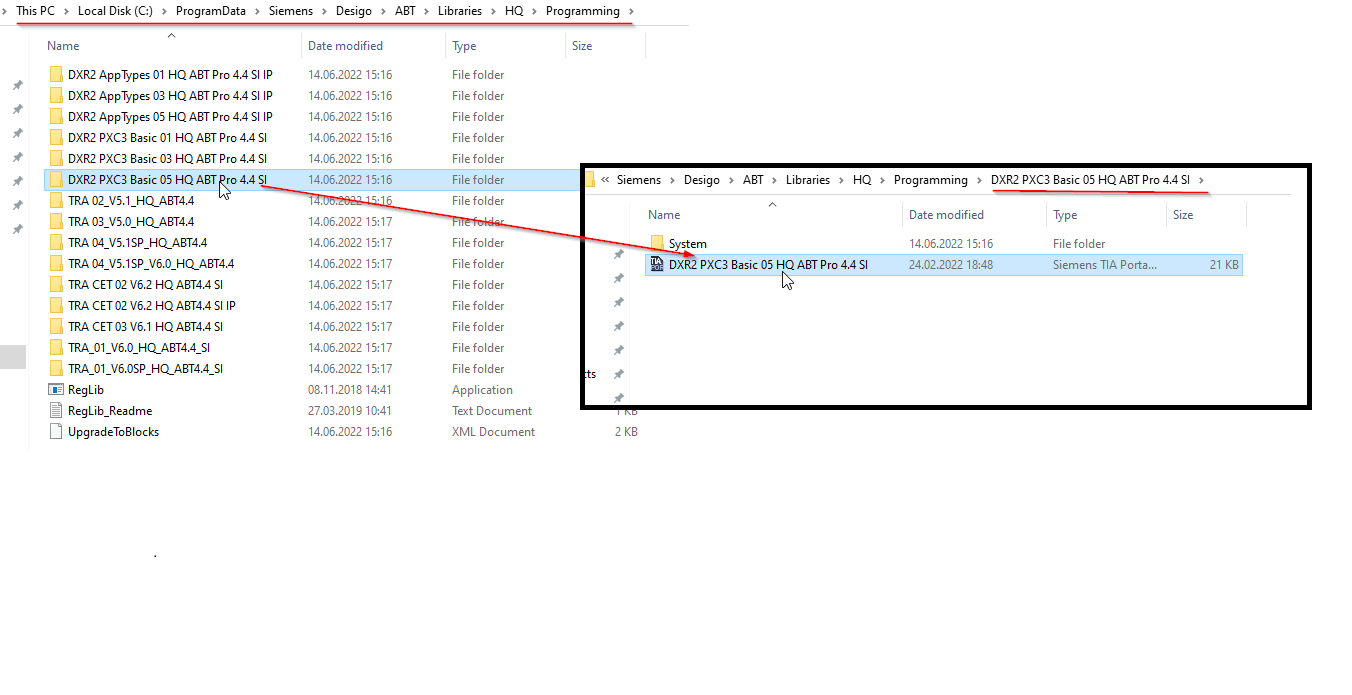Go to Desigo breadcrumb in left window
The width and height of the screenshot is (1352, 695).
coord(354,11)
